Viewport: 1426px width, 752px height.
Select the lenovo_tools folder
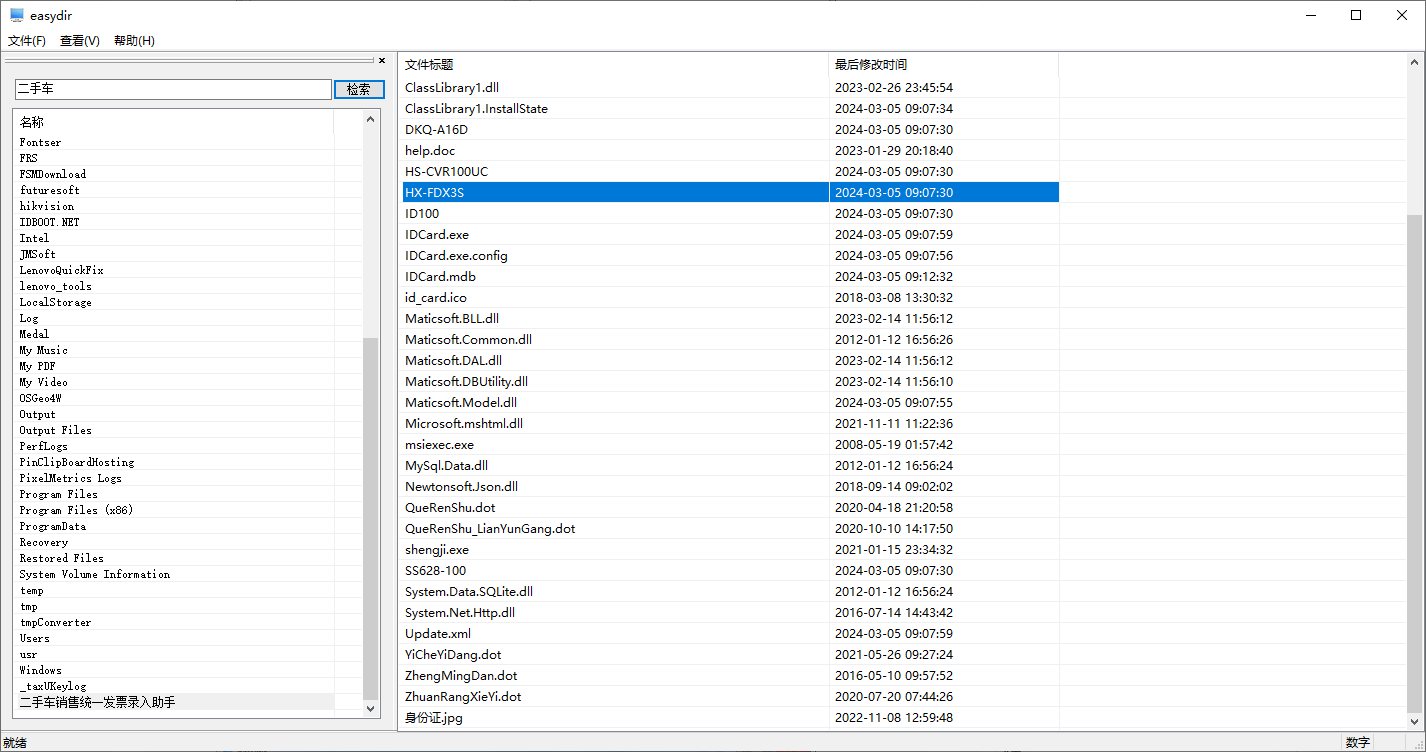tap(55, 286)
